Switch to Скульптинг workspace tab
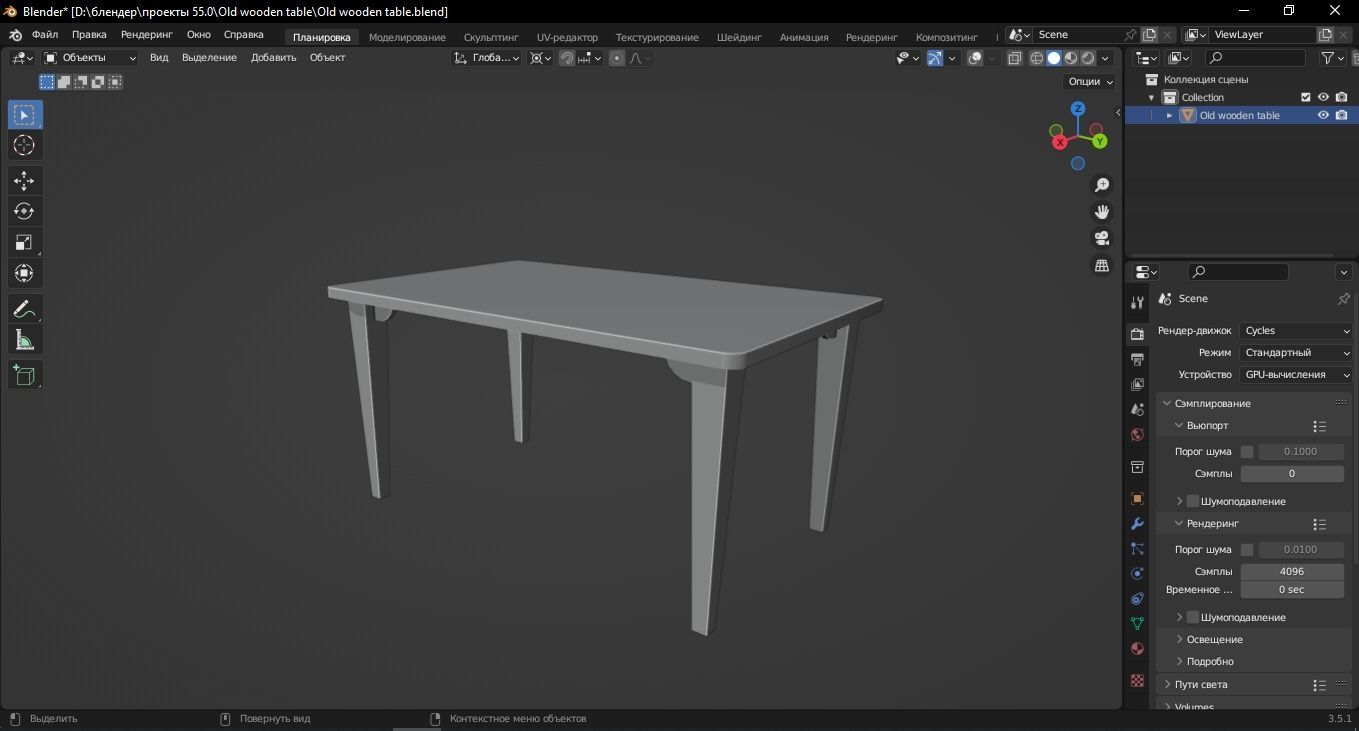The width and height of the screenshot is (1359, 731). [x=491, y=37]
